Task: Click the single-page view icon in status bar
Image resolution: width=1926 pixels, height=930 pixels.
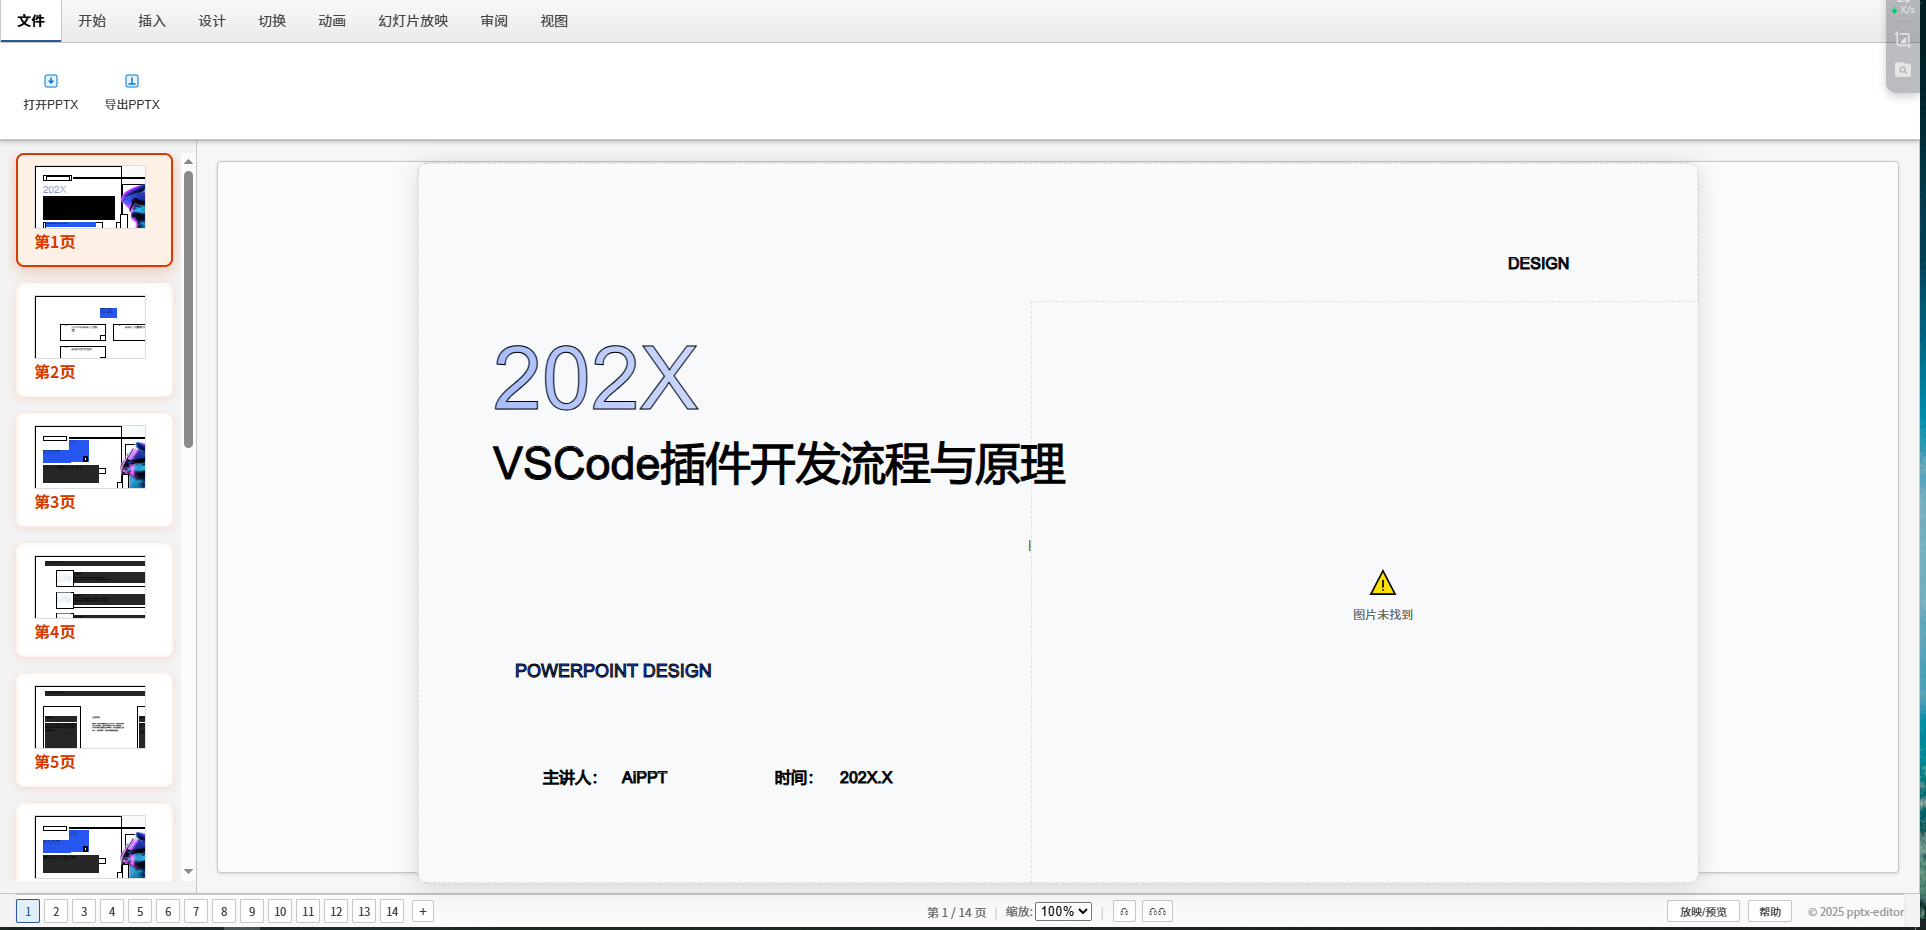Action: tap(1124, 911)
